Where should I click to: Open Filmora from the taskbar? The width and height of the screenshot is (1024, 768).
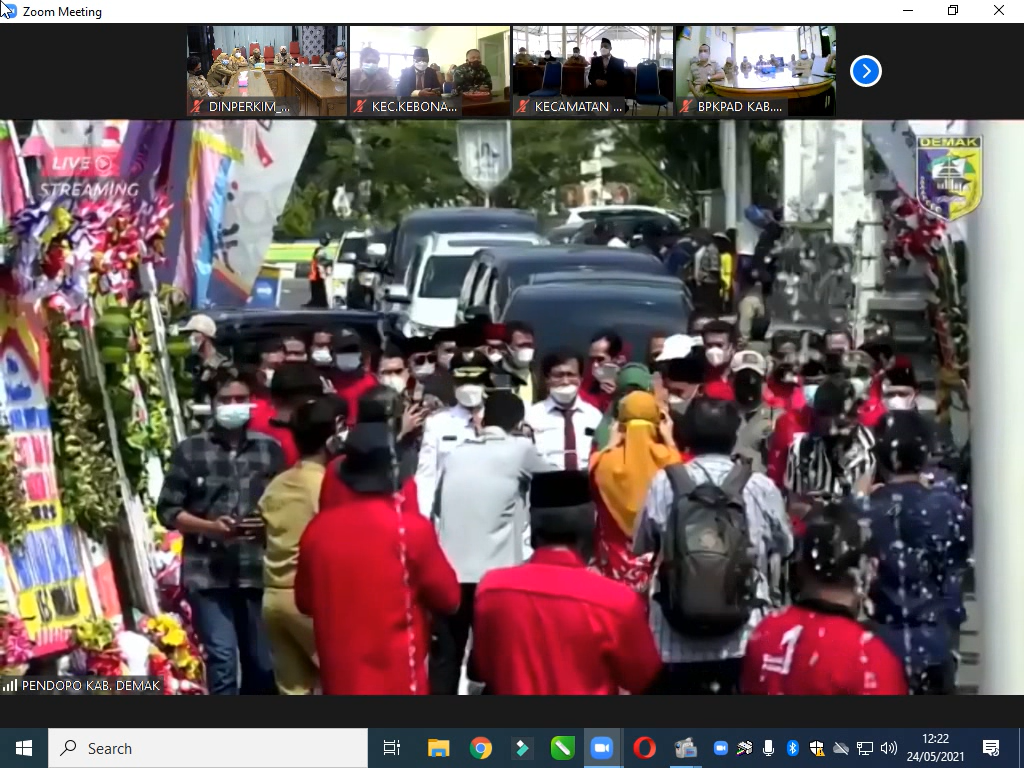(521, 748)
